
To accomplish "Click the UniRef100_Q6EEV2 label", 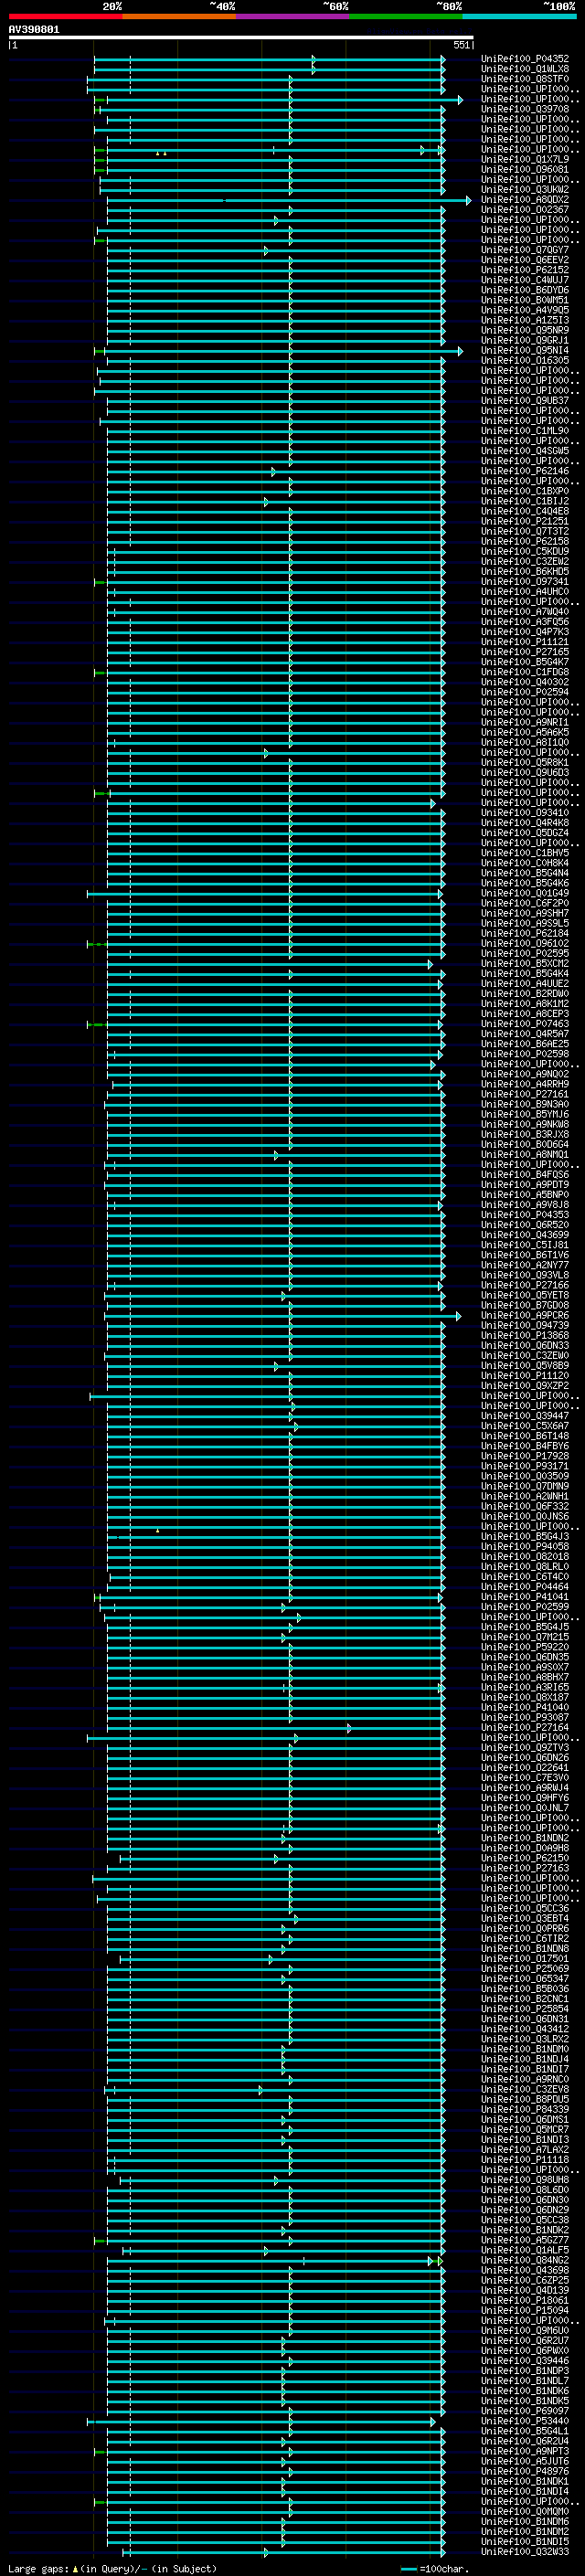I will [525, 260].
